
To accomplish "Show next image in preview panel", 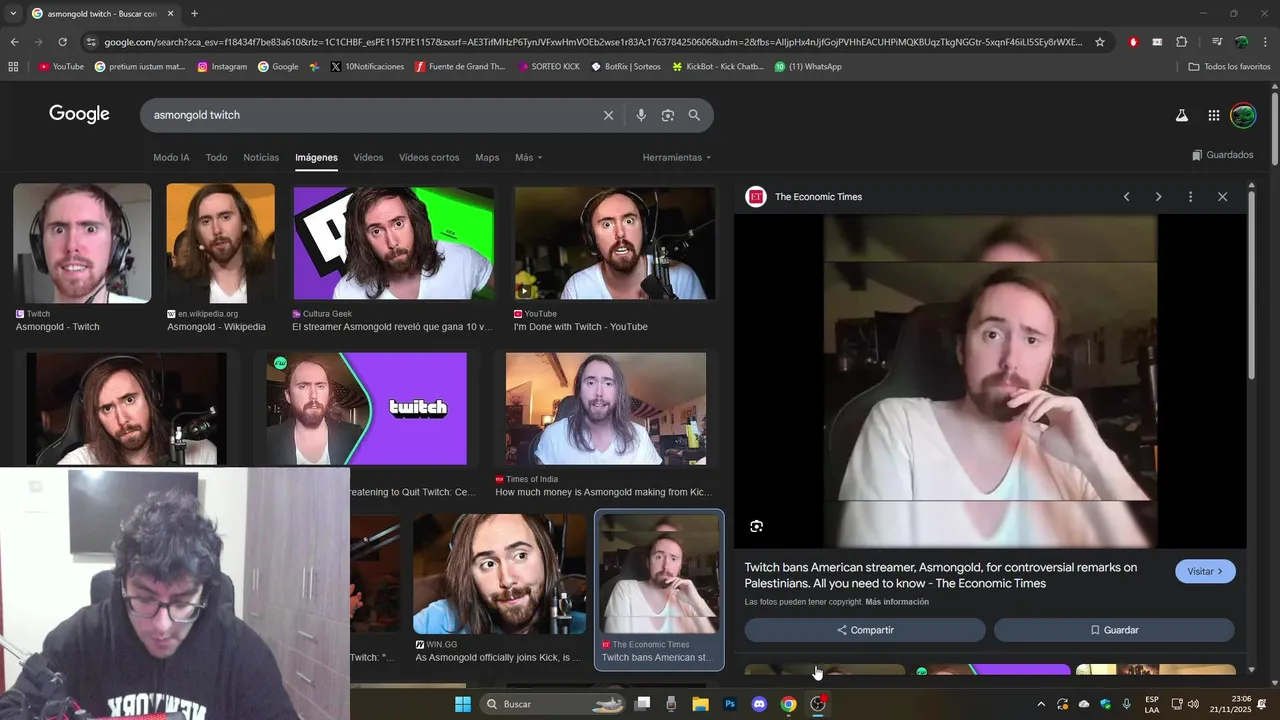I will pyautogui.click(x=1158, y=197).
